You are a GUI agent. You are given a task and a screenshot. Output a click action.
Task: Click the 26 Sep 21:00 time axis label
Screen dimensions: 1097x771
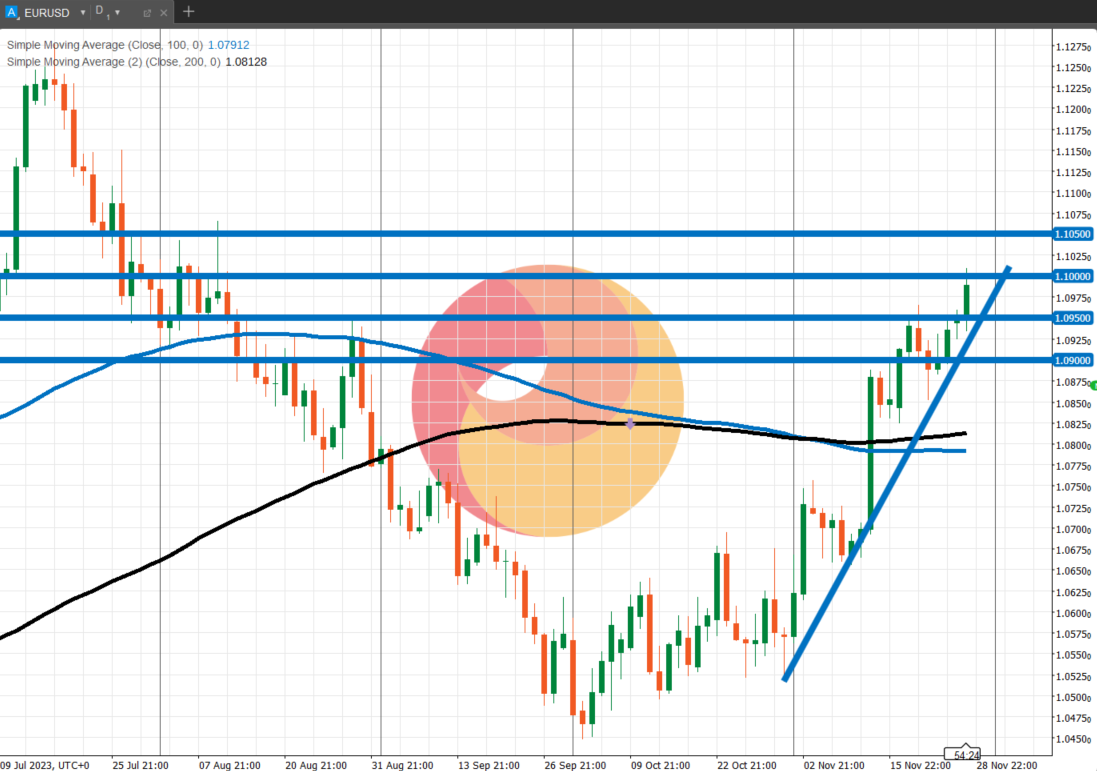(x=575, y=765)
